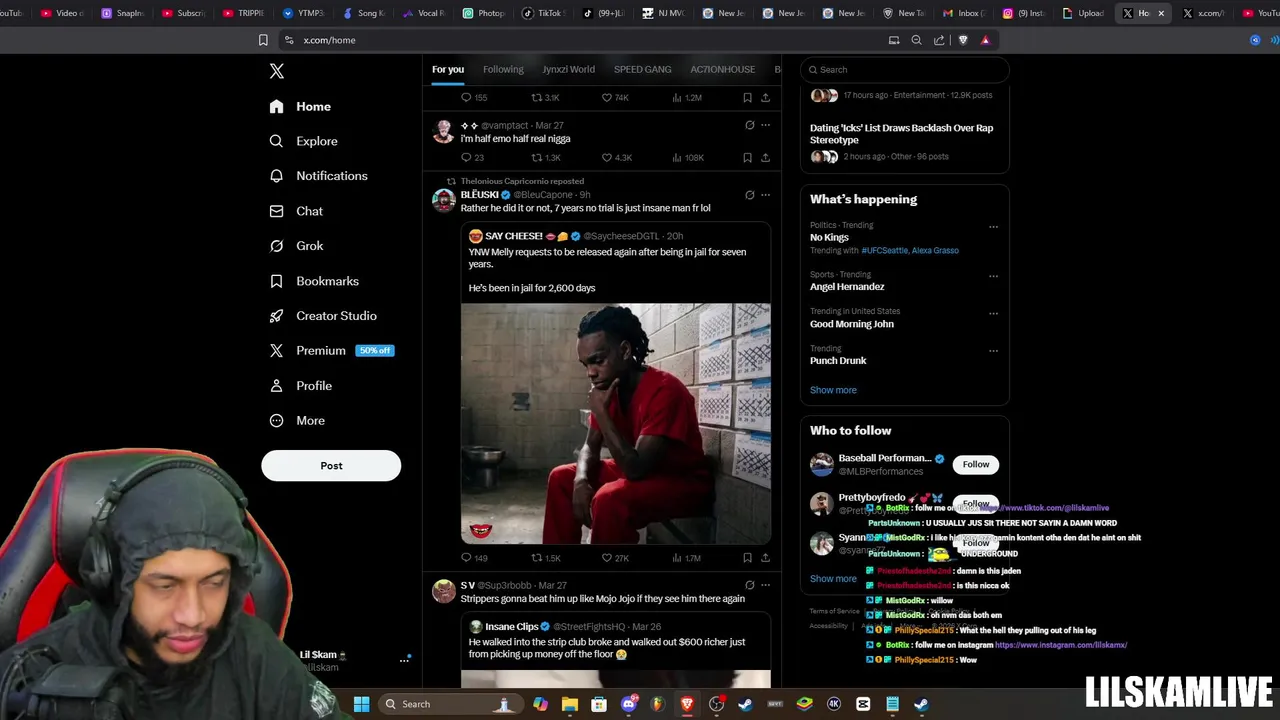Open the BLEUSKI author profile avatar
The image size is (1280, 720).
click(444, 200)
